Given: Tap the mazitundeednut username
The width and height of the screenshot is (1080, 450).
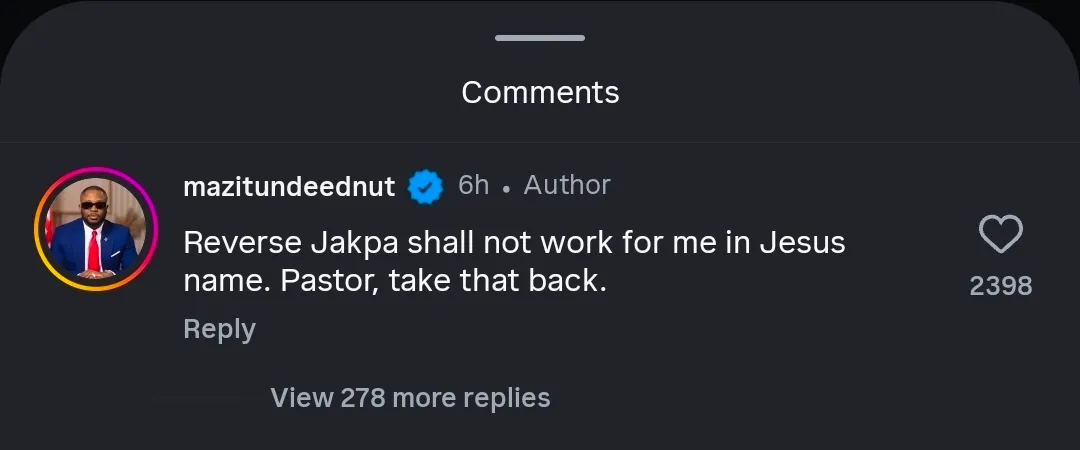Looking at the screenshot, I should [x=289, y=186].
